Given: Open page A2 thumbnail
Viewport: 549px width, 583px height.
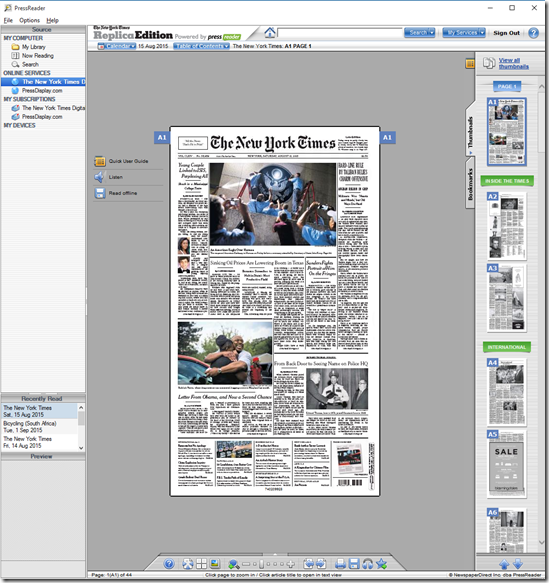Looking at the screenshot, I should pyautogui.click(x=507, y=226).
